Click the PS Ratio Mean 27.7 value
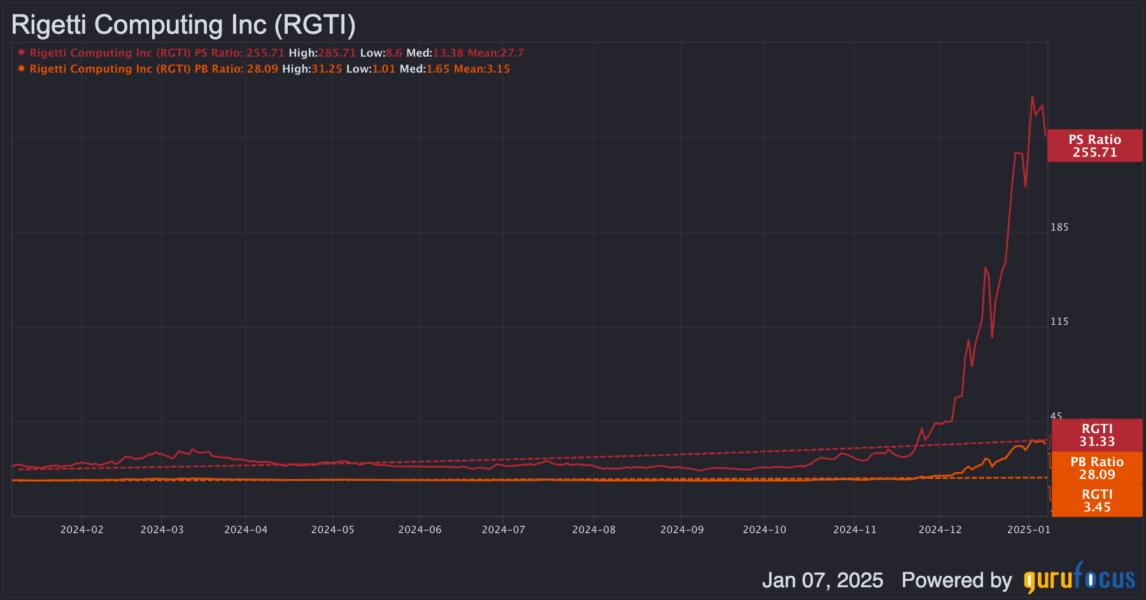The image size is (1146, 600). click(x=512, y=53)
